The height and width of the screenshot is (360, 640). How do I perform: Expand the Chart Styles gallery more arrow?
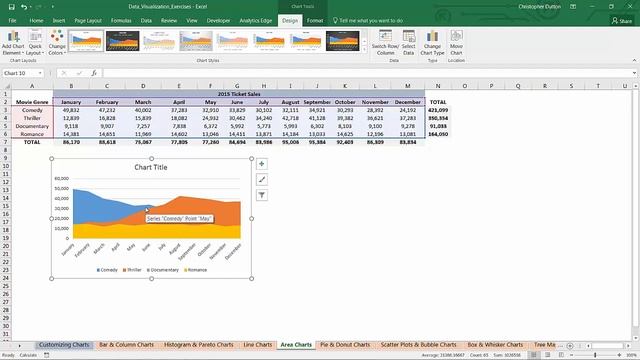pos(364,50)
